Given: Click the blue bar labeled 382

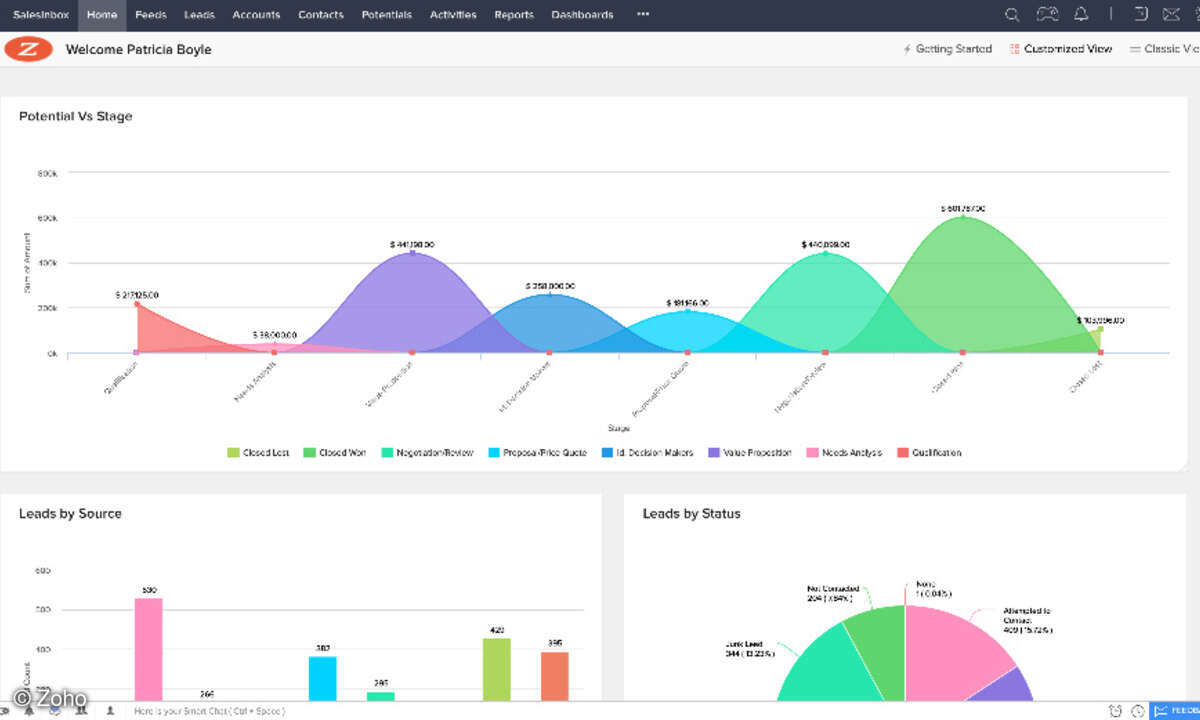Looking at the screenshot, I should (322, 678).
